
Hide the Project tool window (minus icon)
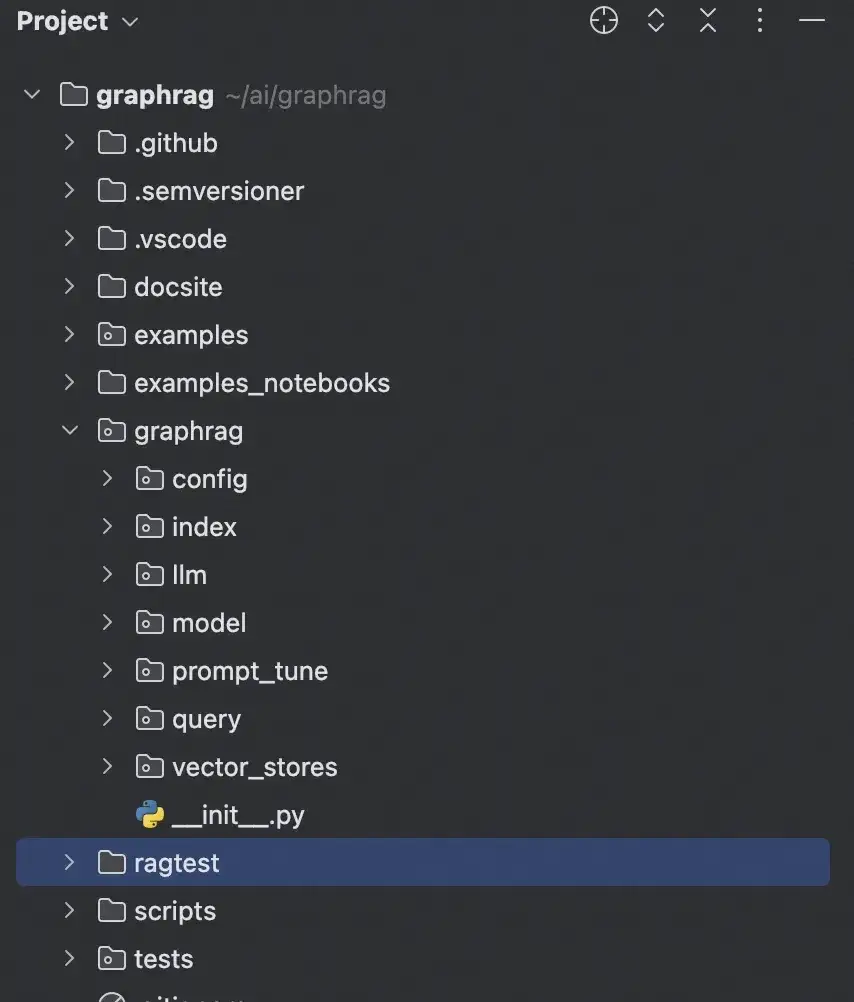pos(812,20)
